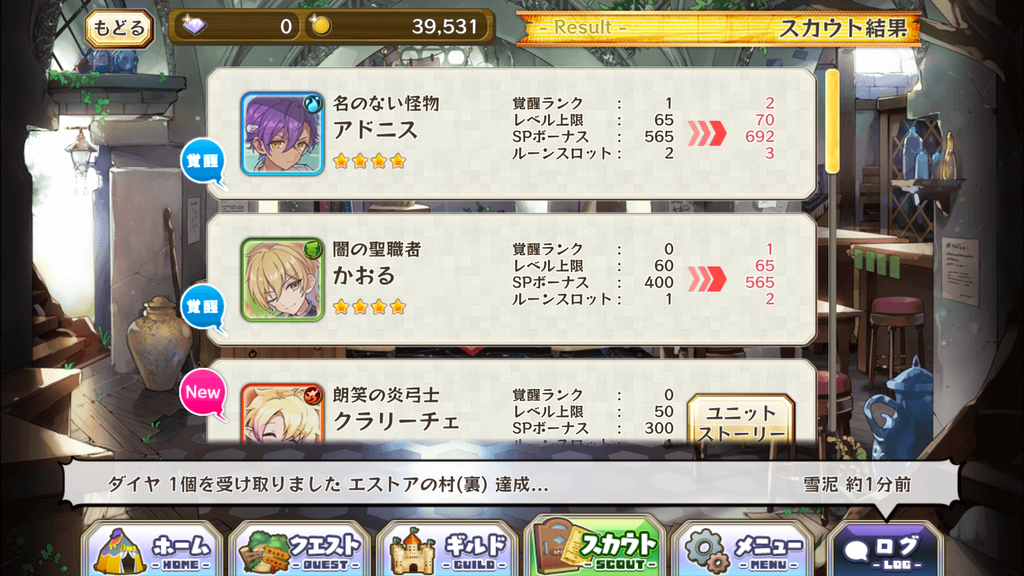Select かおる character portrait

click(282, 280)
